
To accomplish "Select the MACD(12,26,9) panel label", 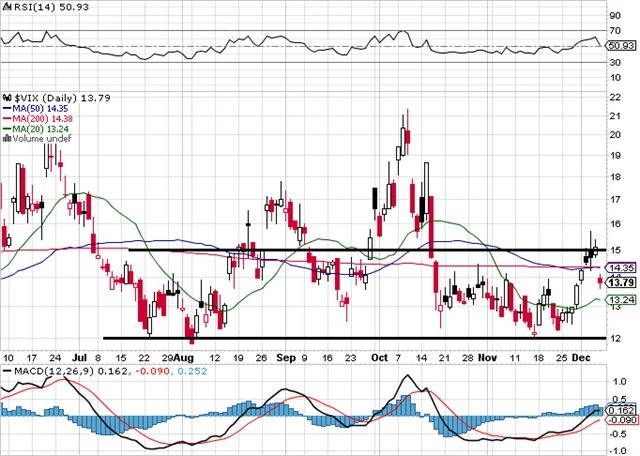I will [46, 371].
